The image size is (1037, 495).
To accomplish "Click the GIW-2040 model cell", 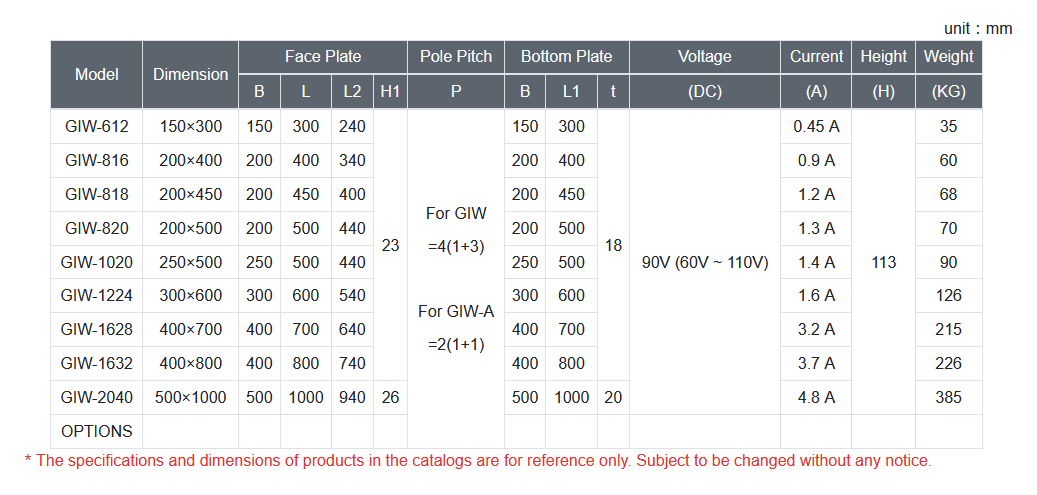I will (x=97, y=398).
